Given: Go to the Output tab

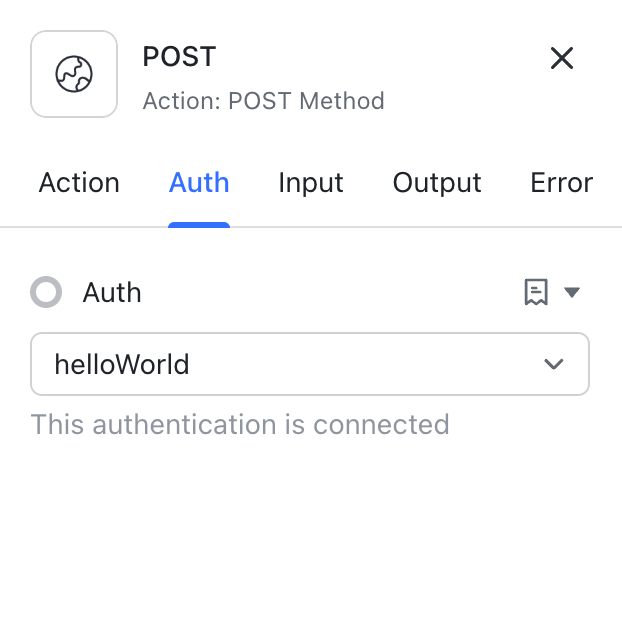Looking at the screenshot, I should point(437,183).
